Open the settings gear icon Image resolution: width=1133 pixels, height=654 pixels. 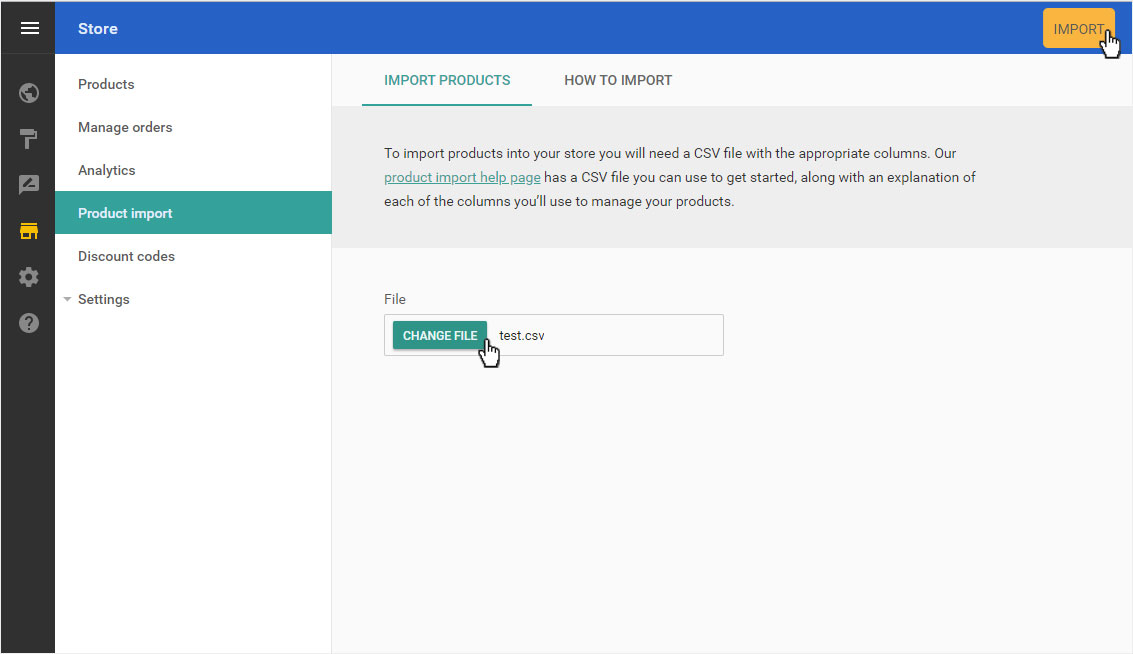coord(29,277)
